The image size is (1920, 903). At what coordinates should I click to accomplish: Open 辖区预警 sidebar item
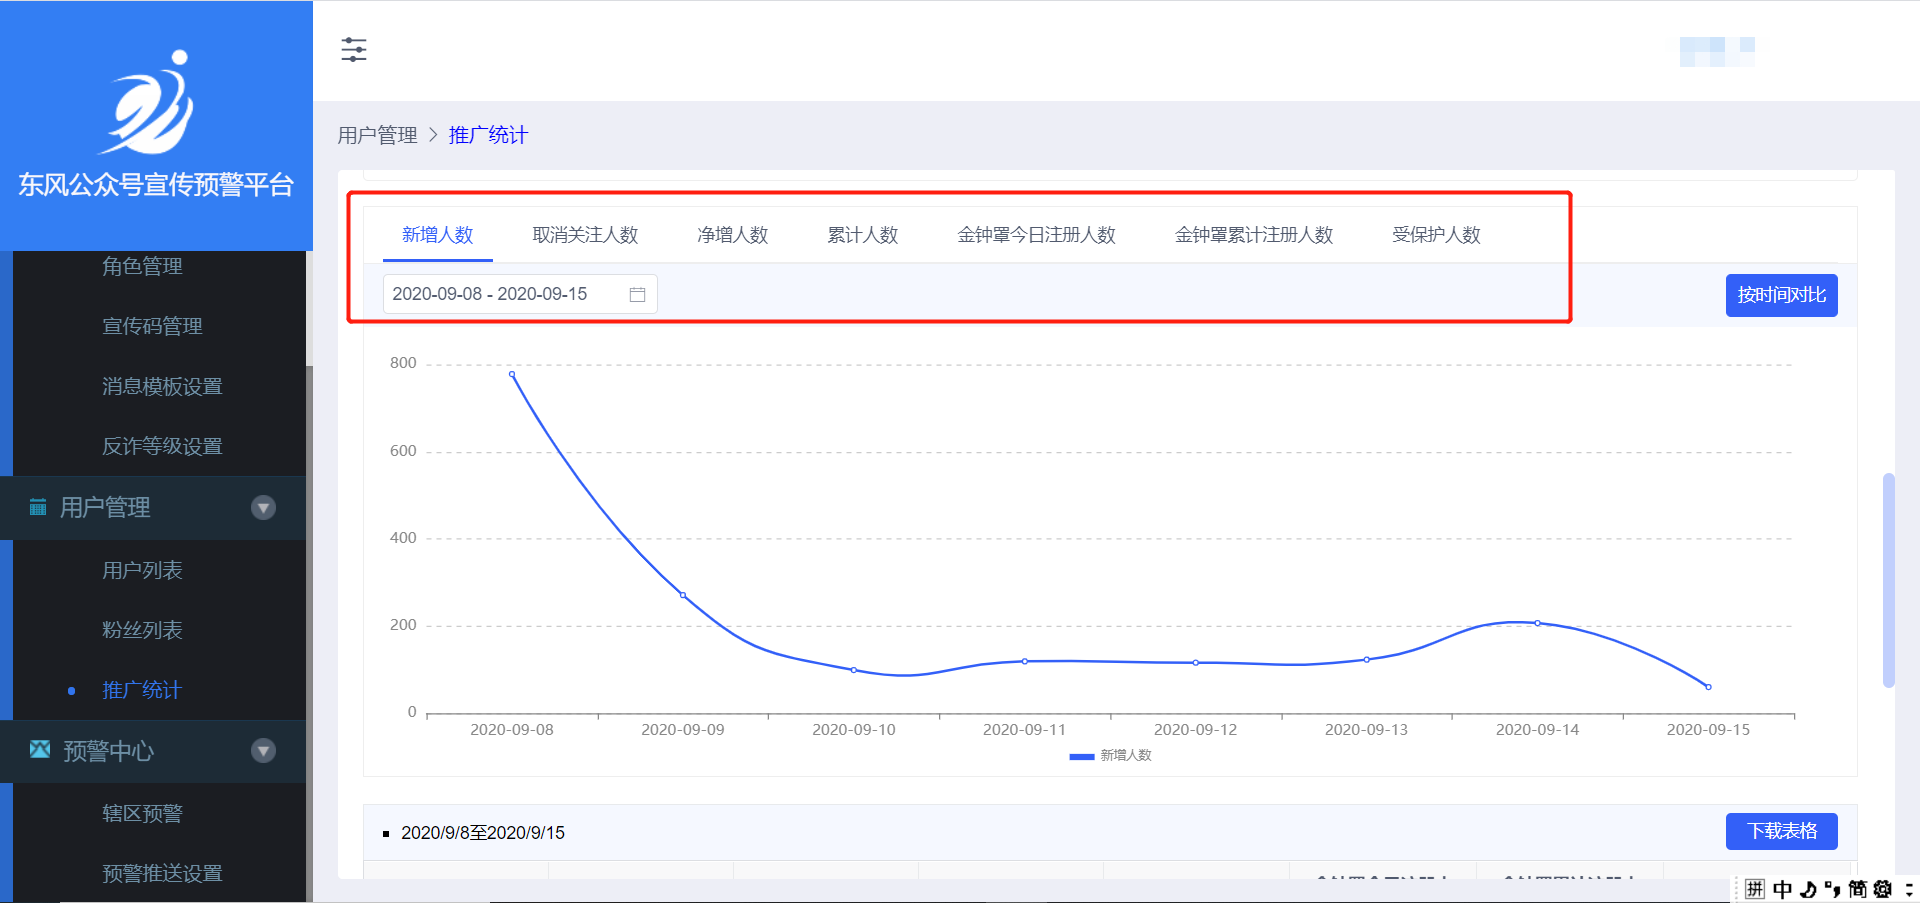point(142,813)
